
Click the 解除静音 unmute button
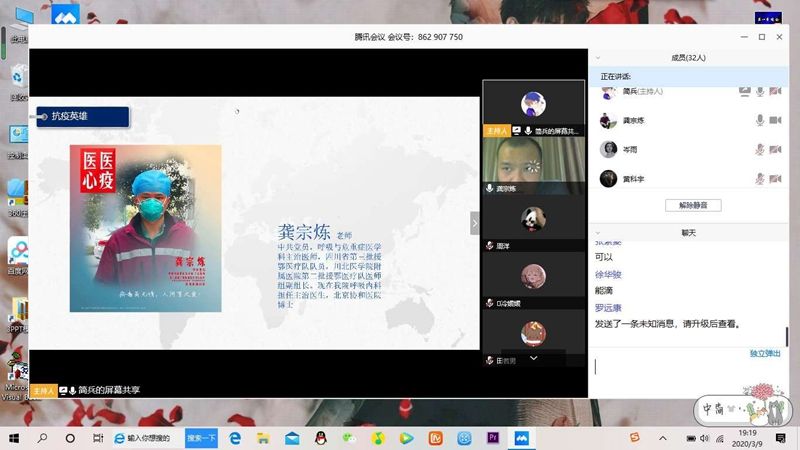coord(693,205)
